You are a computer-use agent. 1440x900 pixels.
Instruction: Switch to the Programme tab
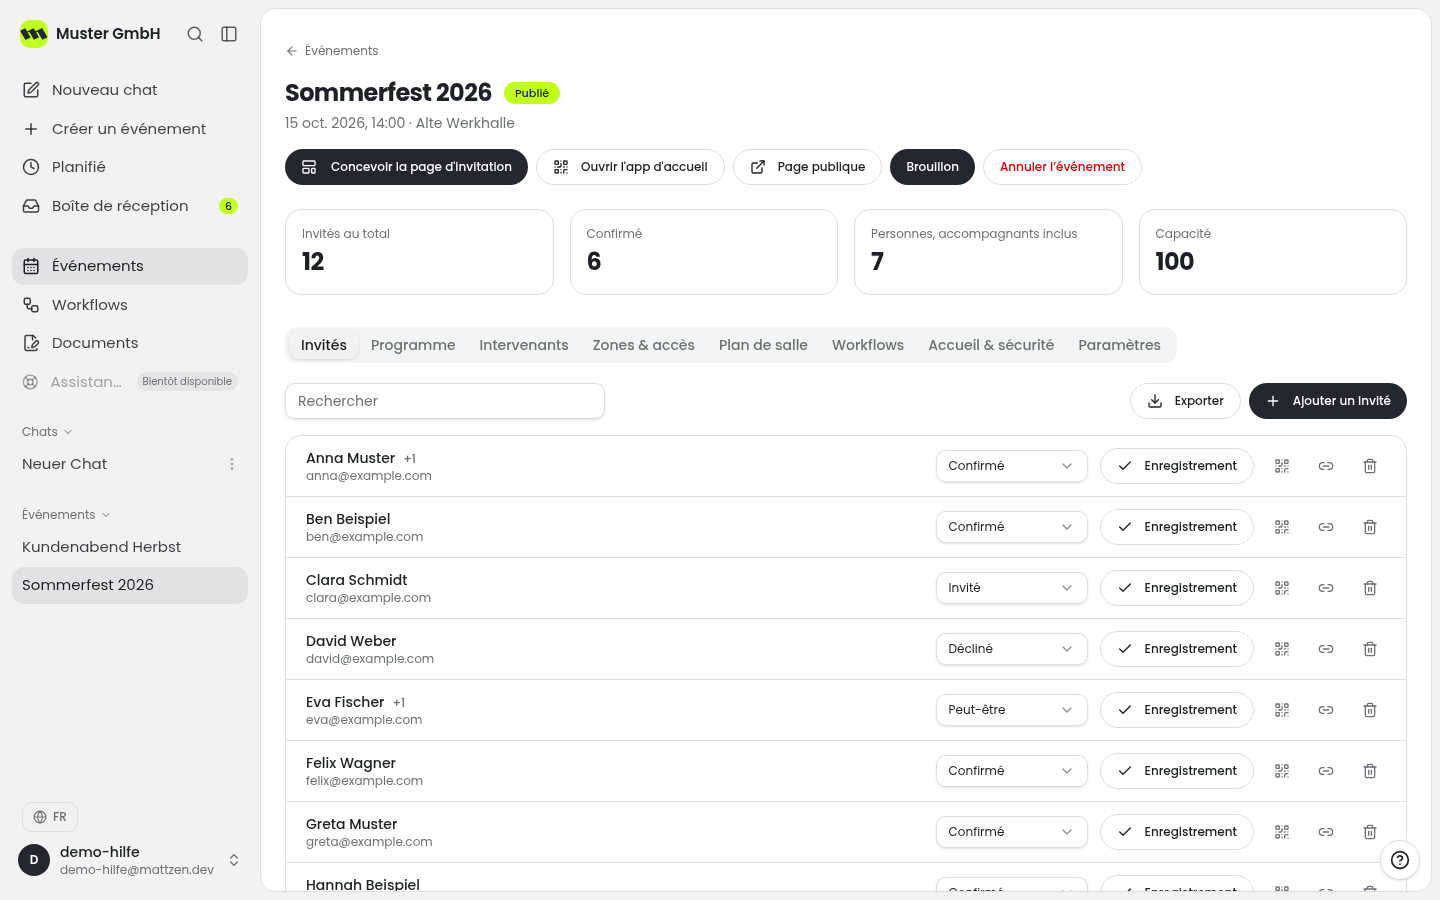point(413,345)
